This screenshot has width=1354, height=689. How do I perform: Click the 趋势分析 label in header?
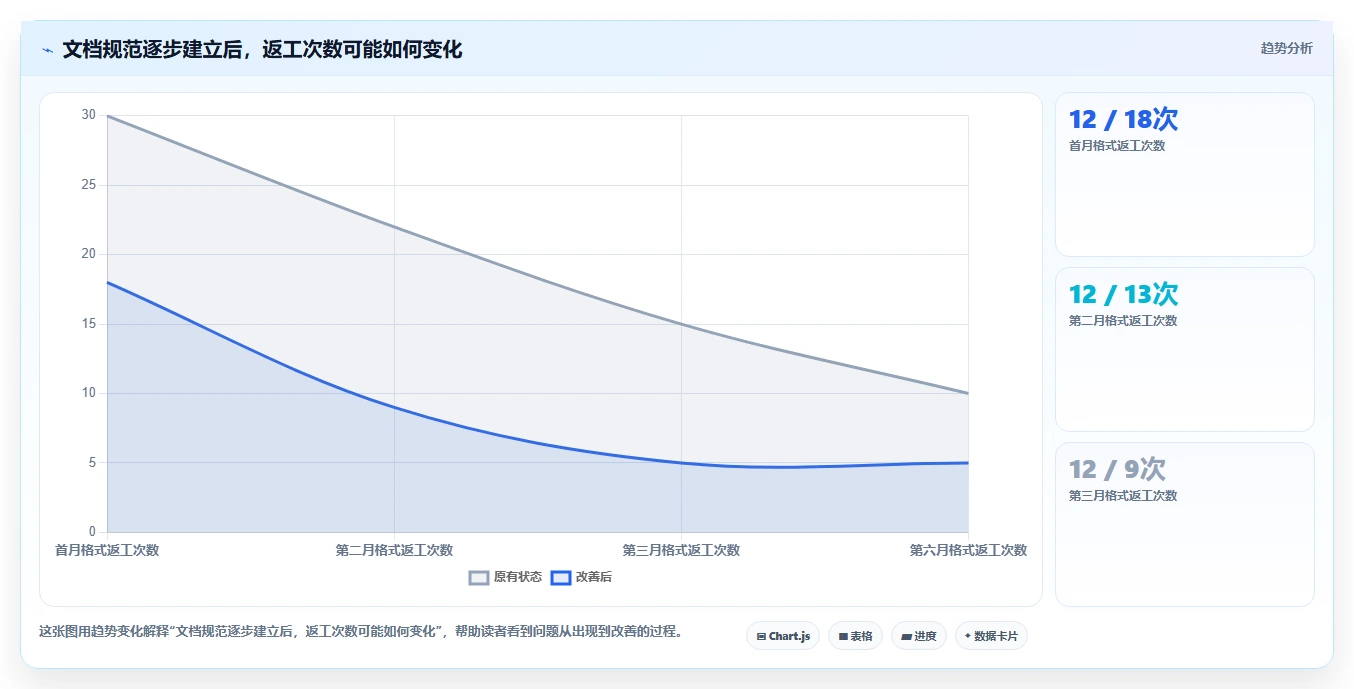[x=1286, y=48]
